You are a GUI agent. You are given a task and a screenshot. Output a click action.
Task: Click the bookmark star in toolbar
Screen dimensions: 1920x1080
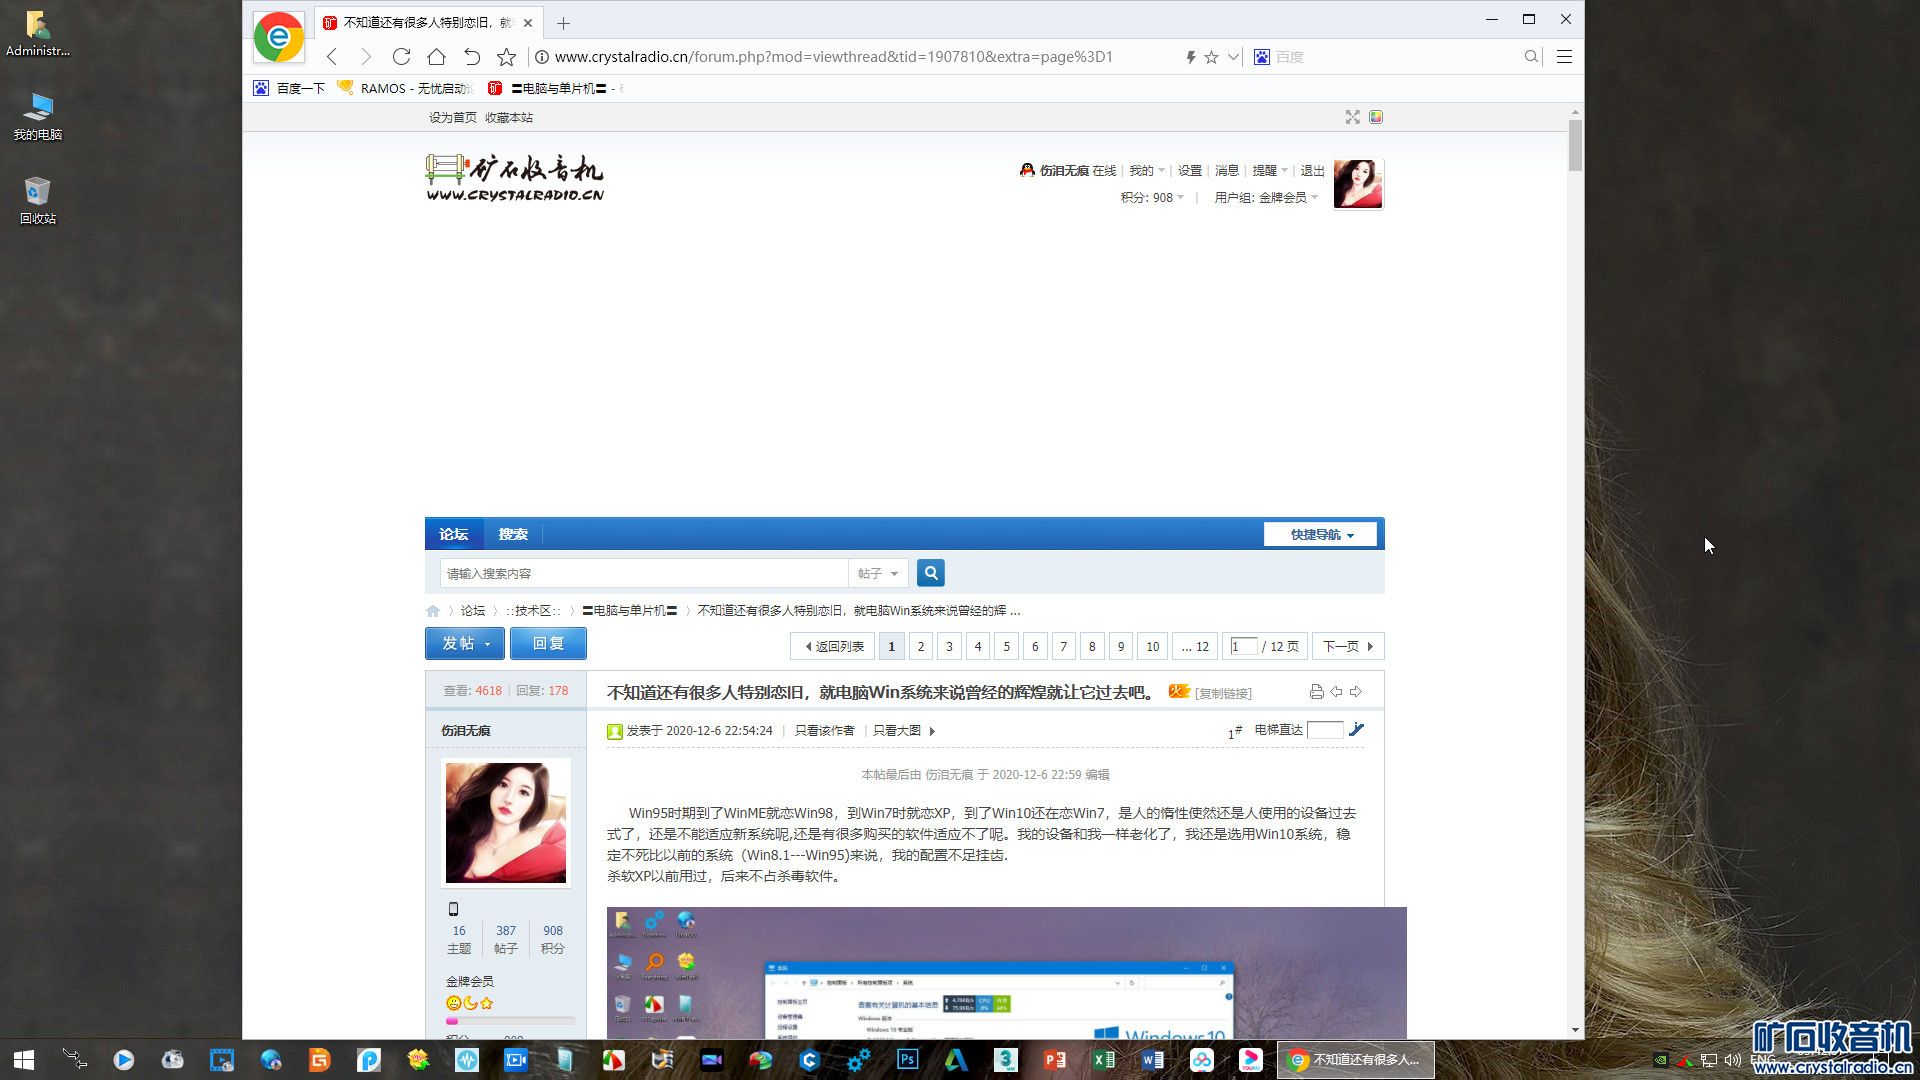click(507, 57)
